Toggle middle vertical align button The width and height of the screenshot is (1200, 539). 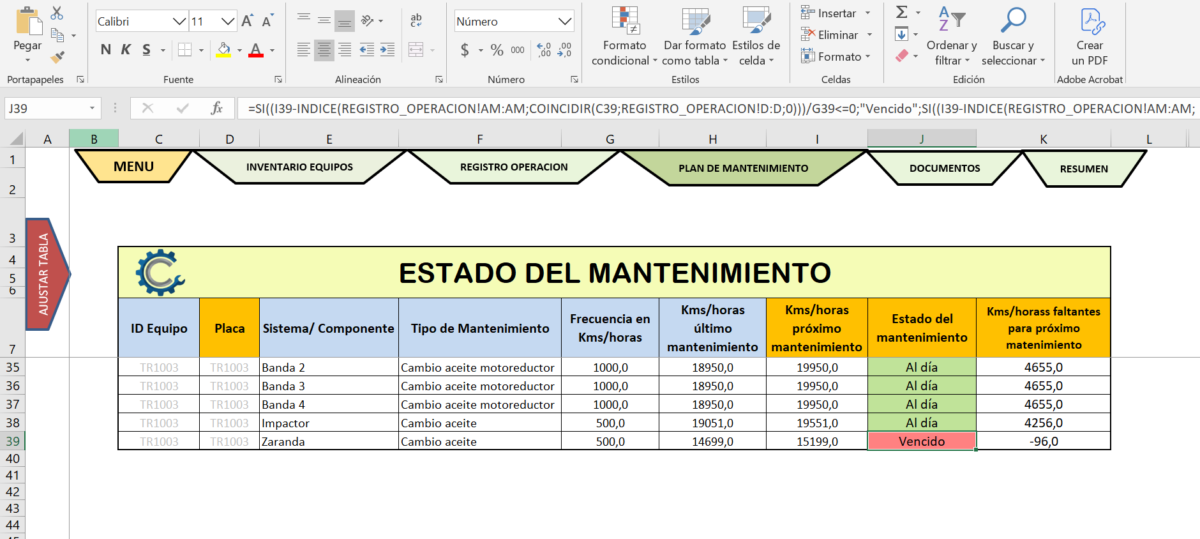[323, 20]
